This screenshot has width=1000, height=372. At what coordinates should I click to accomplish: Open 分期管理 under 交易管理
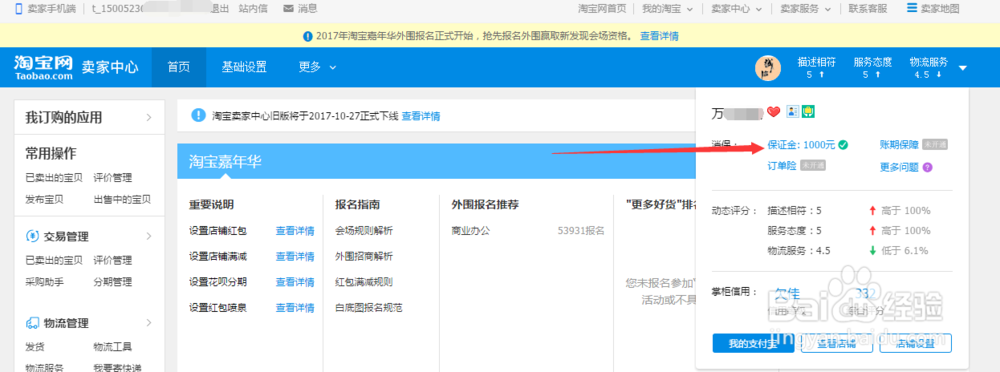pyautogui.click(x=113, y=281)
